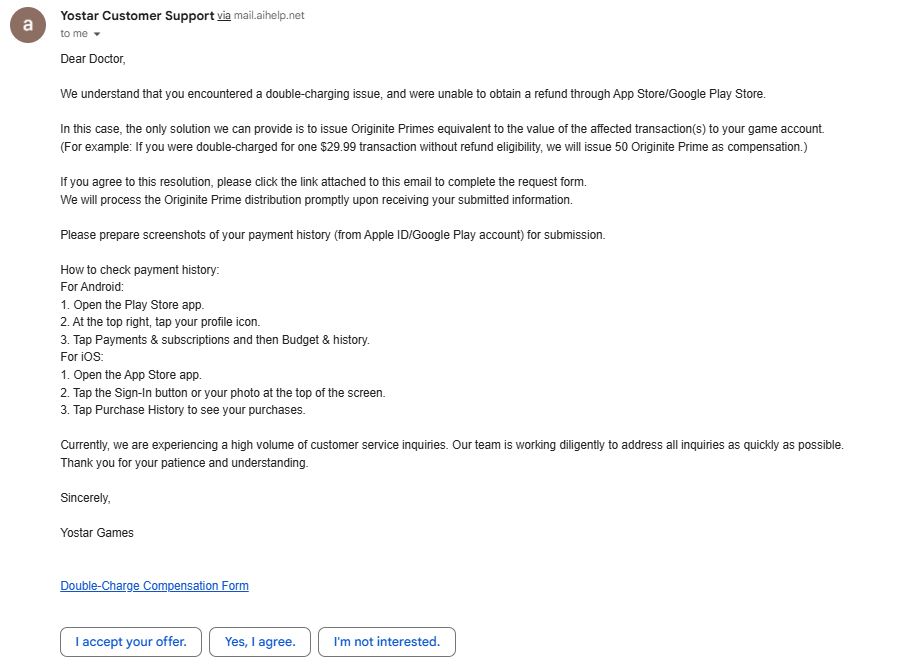
Task: Pick the "I'm not interested." reply
Action: tap(386, 642)
